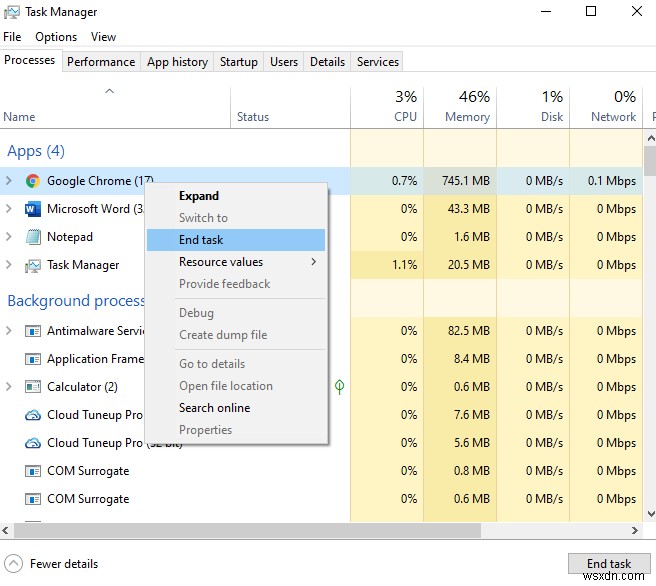Screen dimensions: 656x586
Task: Sort by the Status column header
Action: pos(290,107)
